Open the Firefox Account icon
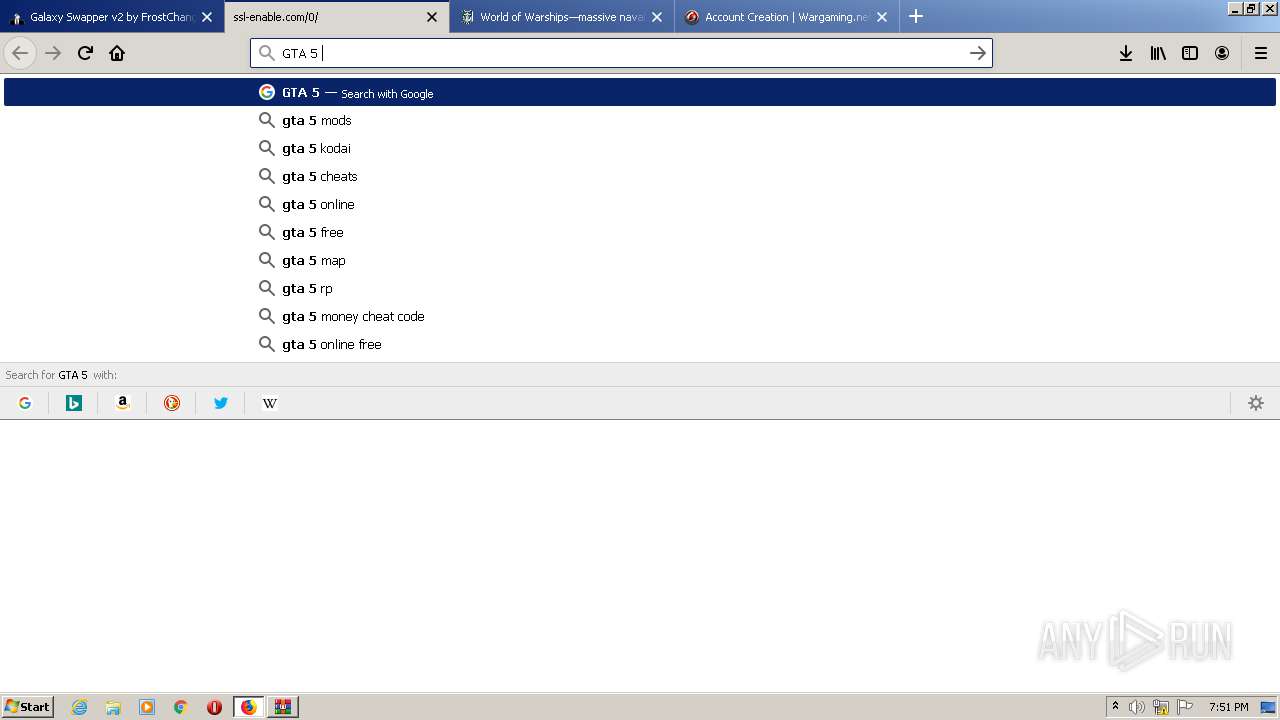Image resolution: width=1280 pixels, height=720 pixels. pos(1222,53)
